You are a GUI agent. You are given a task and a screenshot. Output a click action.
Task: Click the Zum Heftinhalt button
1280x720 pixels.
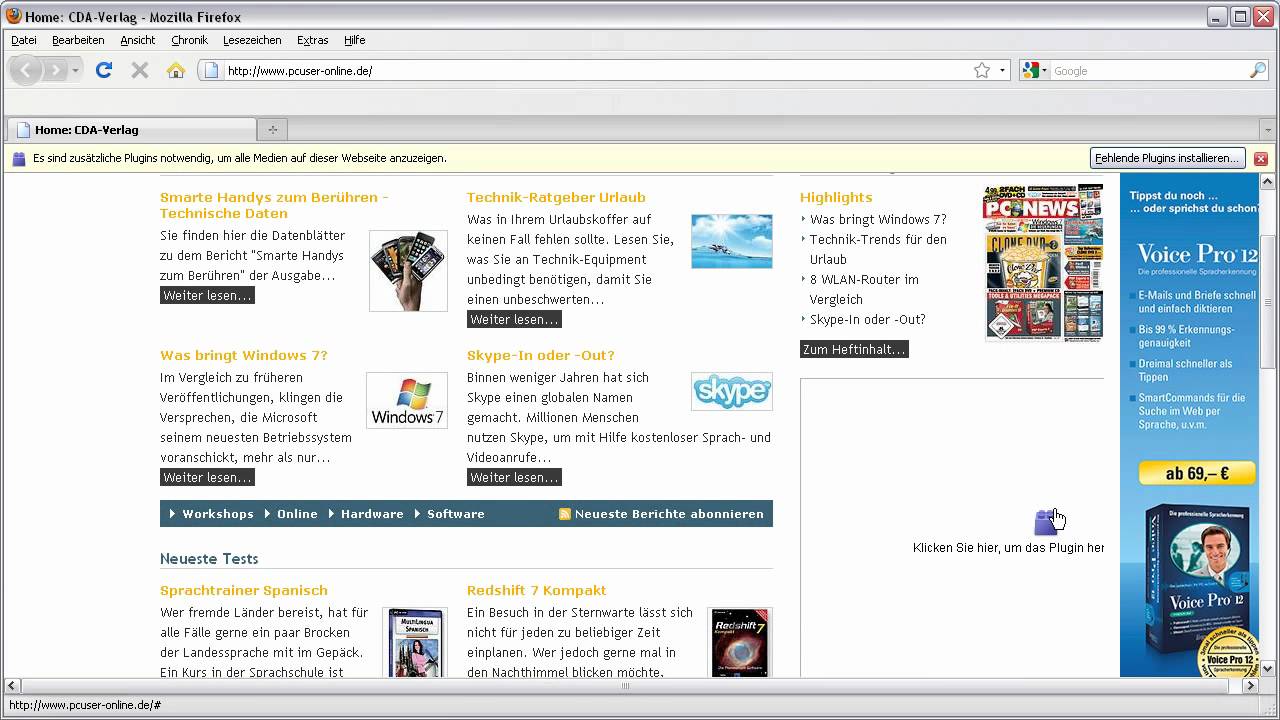(x=854, y=349)
